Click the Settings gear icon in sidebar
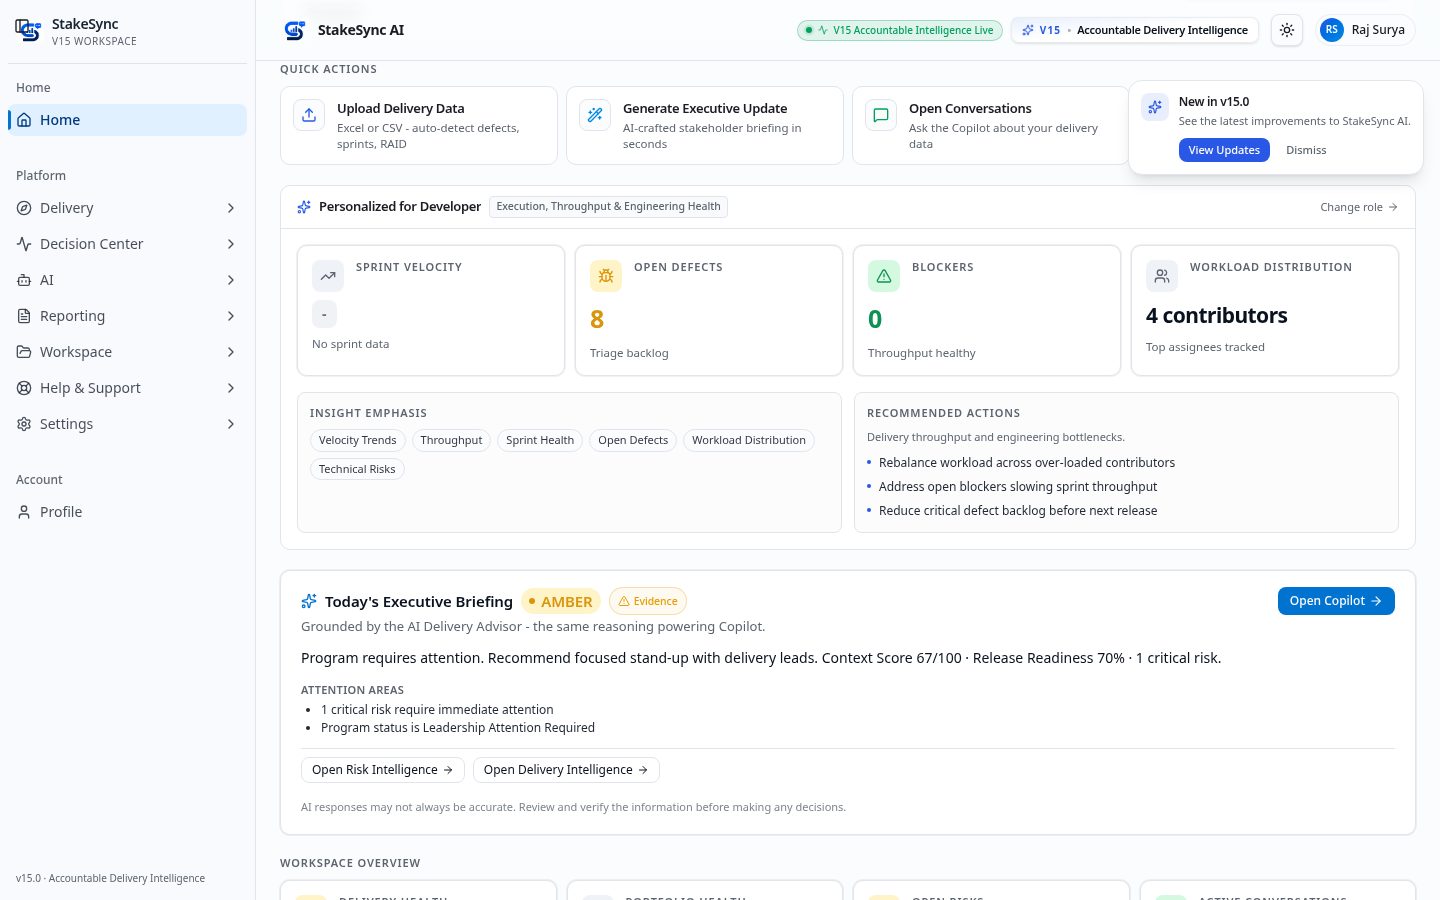This screenshot has width=1440, height=900. pos(24,424)
